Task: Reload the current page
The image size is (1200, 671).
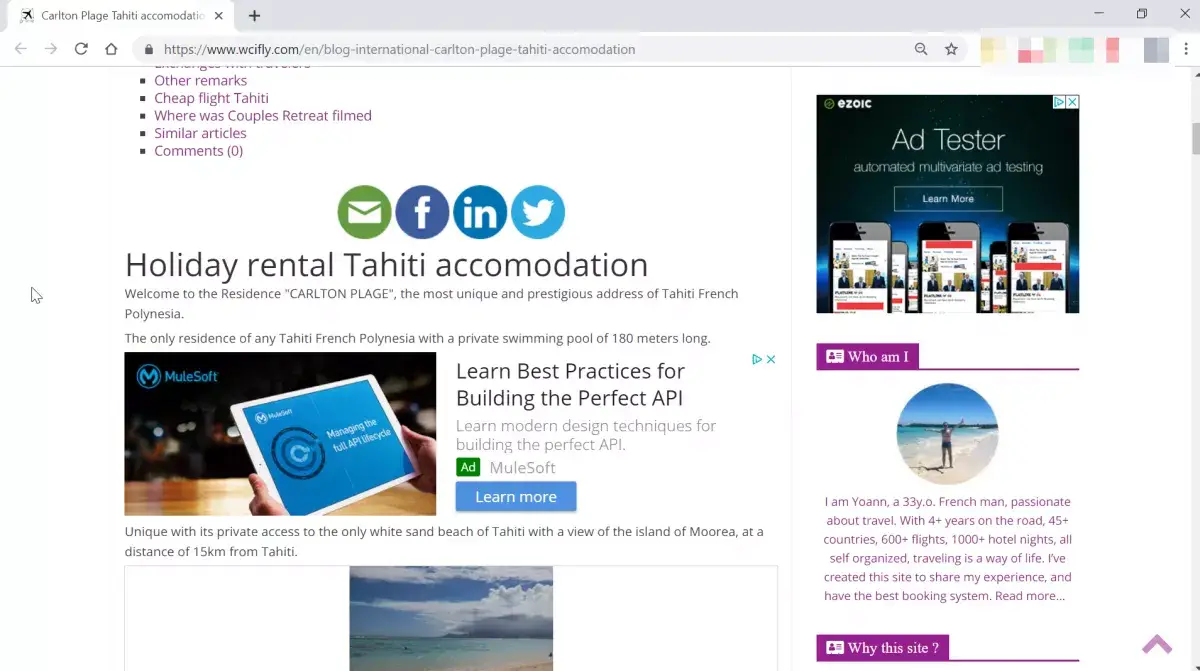Action: (x=81, y=49)
